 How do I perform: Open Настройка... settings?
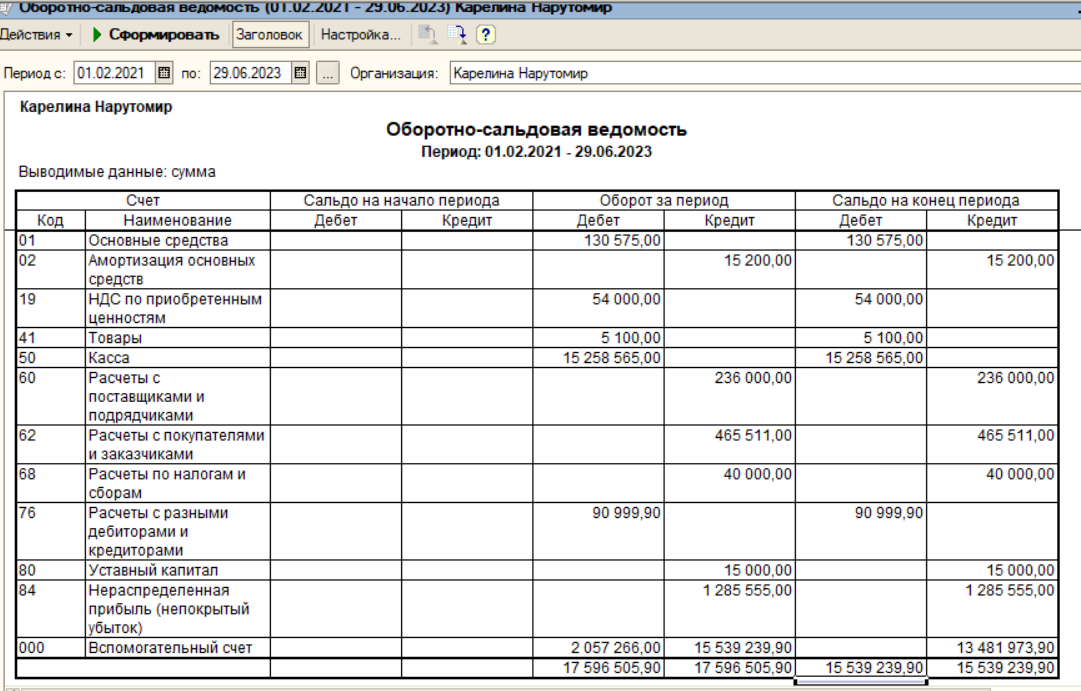(x=360, y=34)
